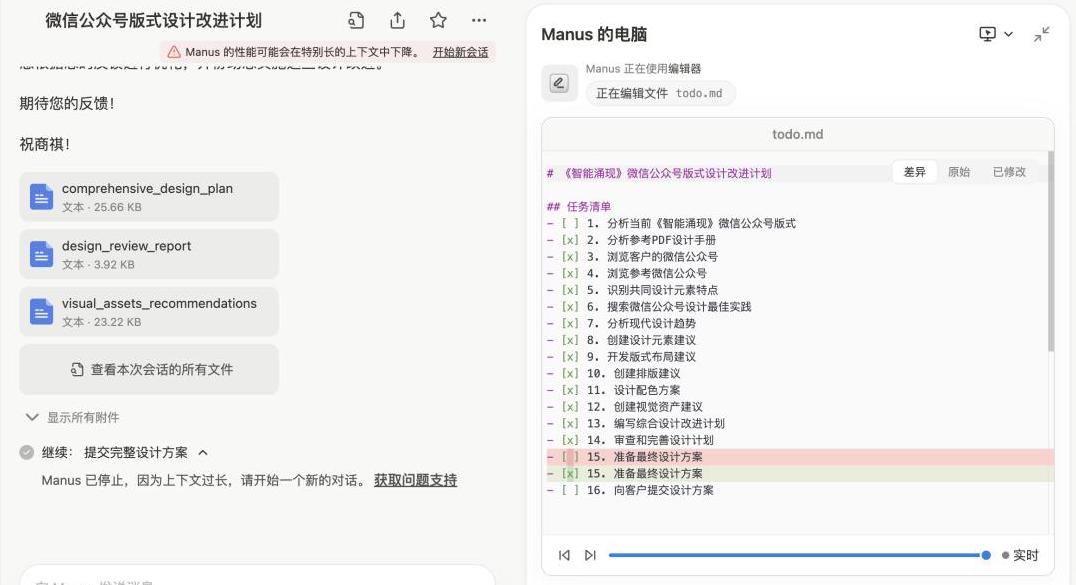
Task: Click task line 12. 创建视觉资产建议
Action: click(x=624, y=406)
